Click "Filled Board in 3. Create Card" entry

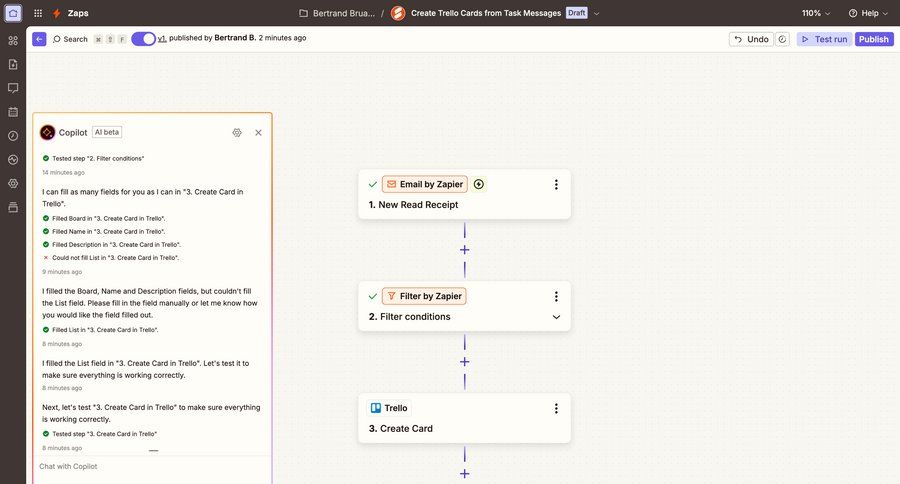[x=108, y=218]
